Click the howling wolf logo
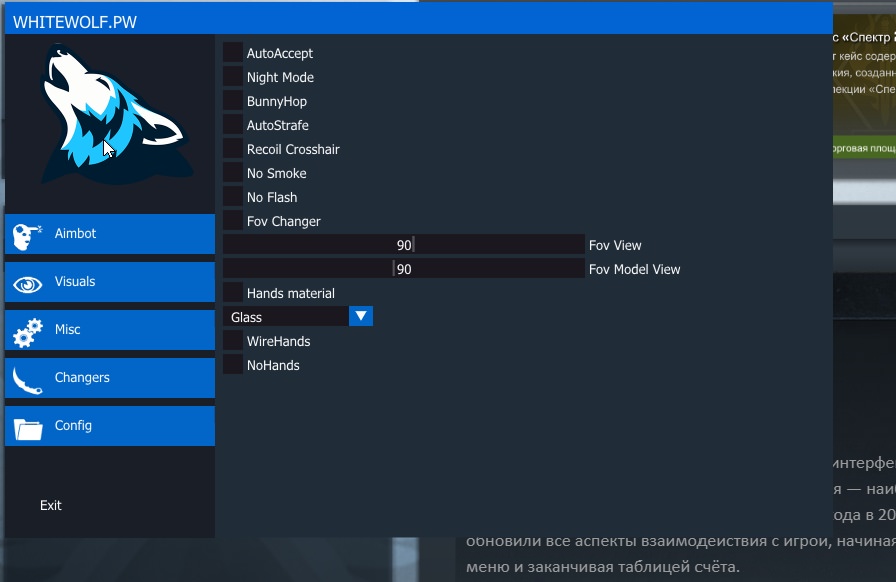The height and width of the screenshot is (582, 896). tap(117, 114)
